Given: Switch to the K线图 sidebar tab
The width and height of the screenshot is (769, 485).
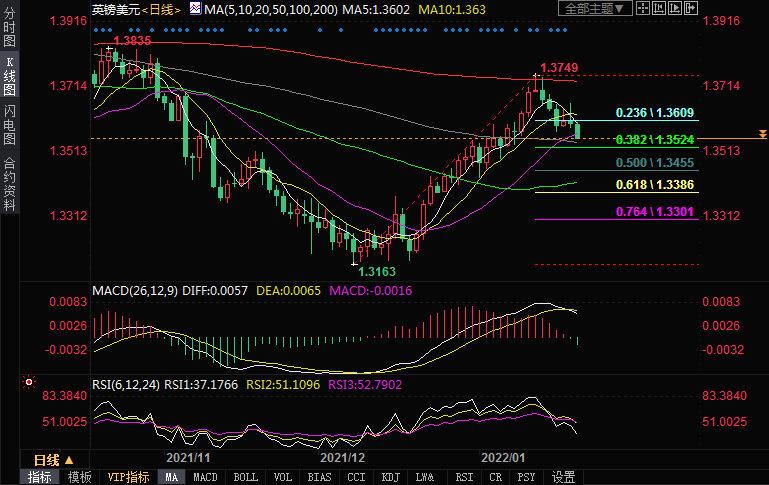Looking at the screenshot, I should [x=9, y=76].
